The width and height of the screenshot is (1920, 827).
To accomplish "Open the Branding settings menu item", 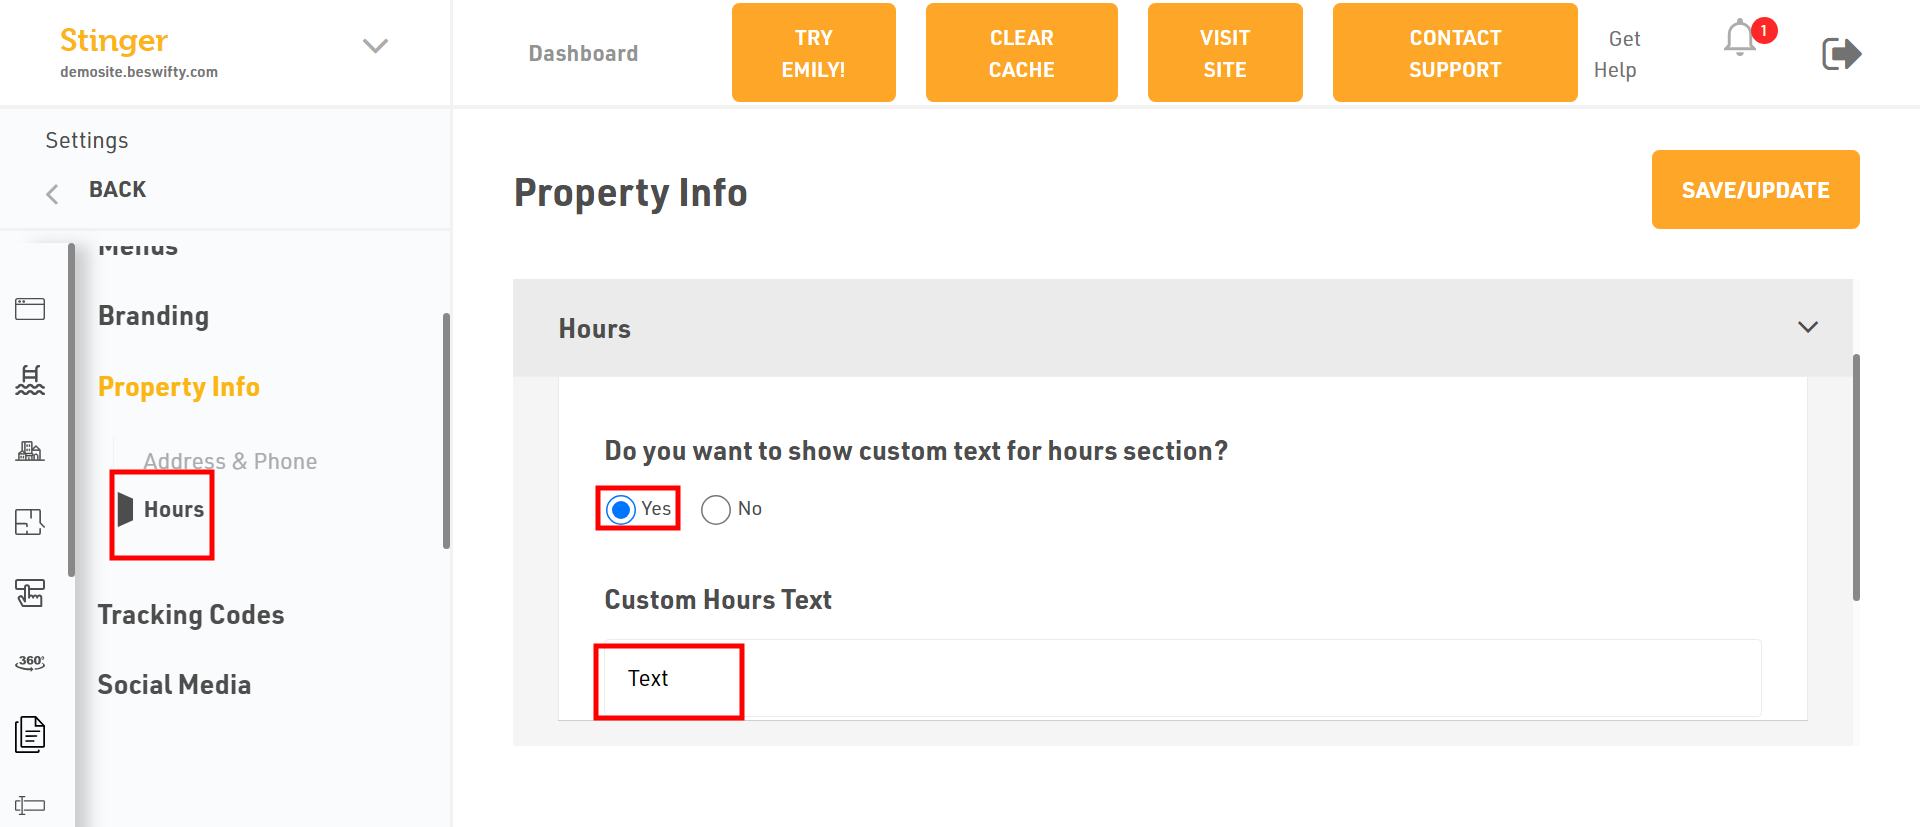I will [x=154, y=316].
